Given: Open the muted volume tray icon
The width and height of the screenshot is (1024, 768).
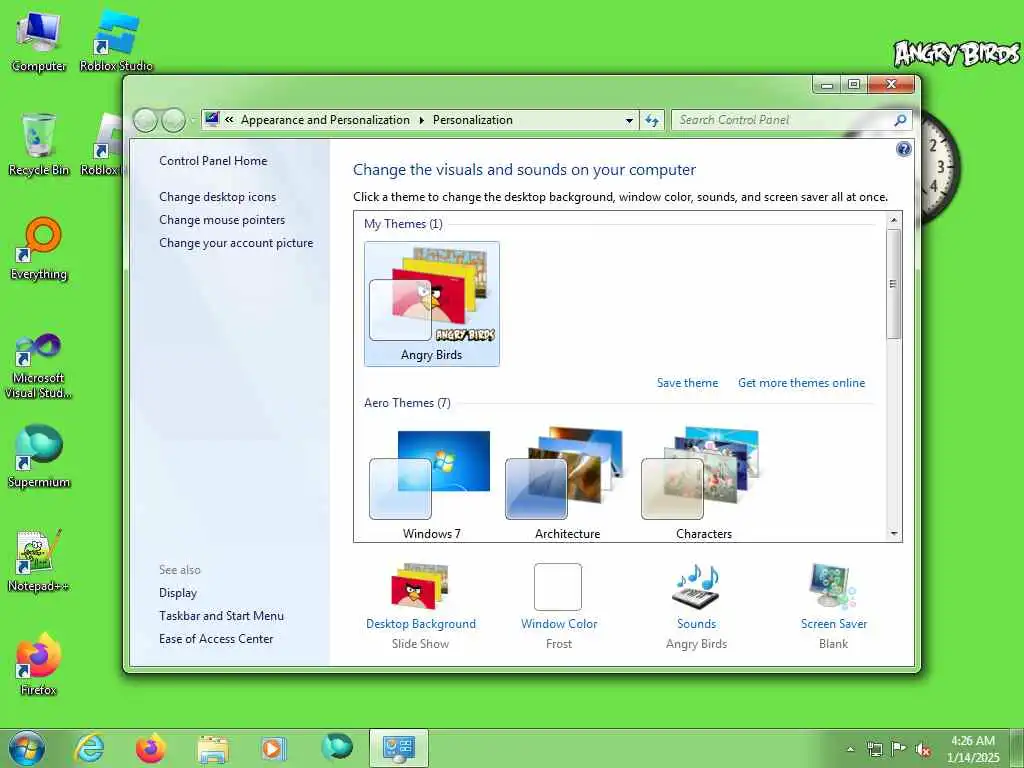Looking at the screenshot, I should [923, 749].
